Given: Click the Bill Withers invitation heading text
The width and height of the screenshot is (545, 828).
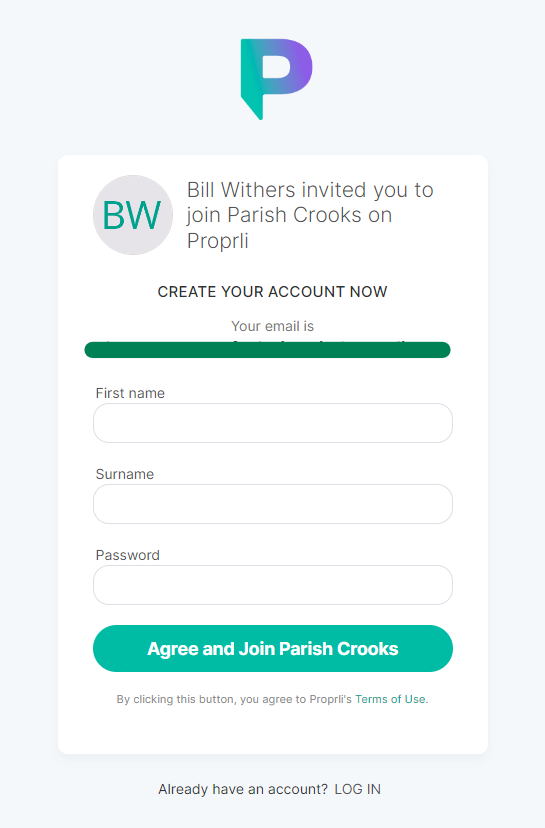Looking at the screenshot, I should pyautogui.click(x=310, y=215).
